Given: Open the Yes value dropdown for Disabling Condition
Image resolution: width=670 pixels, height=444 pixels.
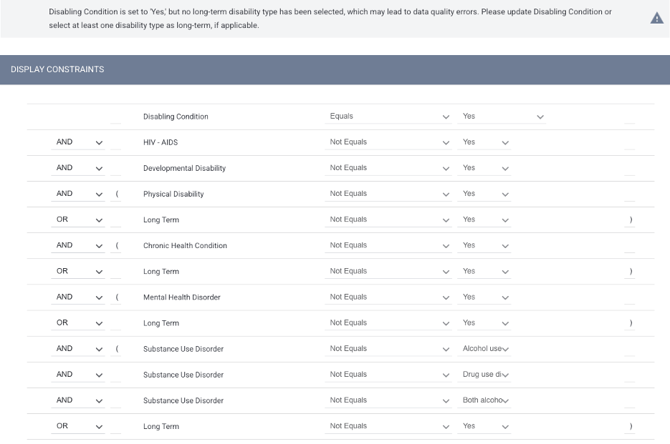Looking at the screenshot, I should 502,117.
